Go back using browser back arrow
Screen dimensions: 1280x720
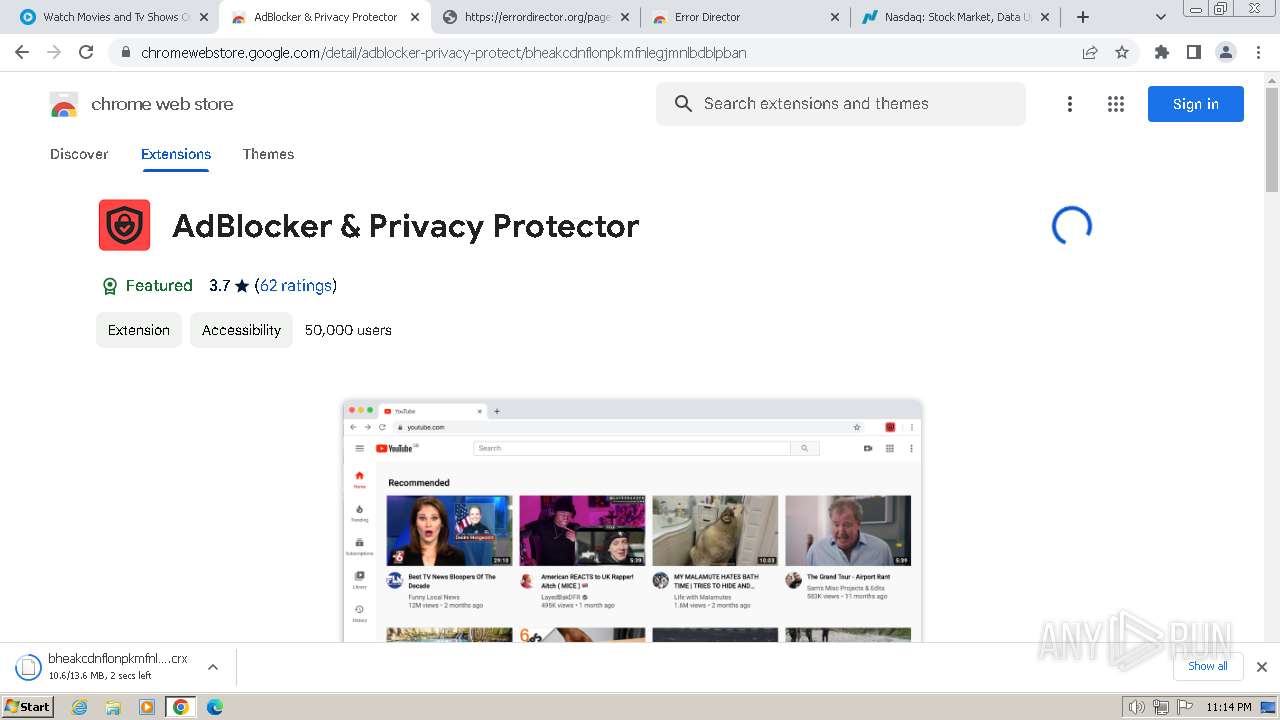[x=22, y=53]
